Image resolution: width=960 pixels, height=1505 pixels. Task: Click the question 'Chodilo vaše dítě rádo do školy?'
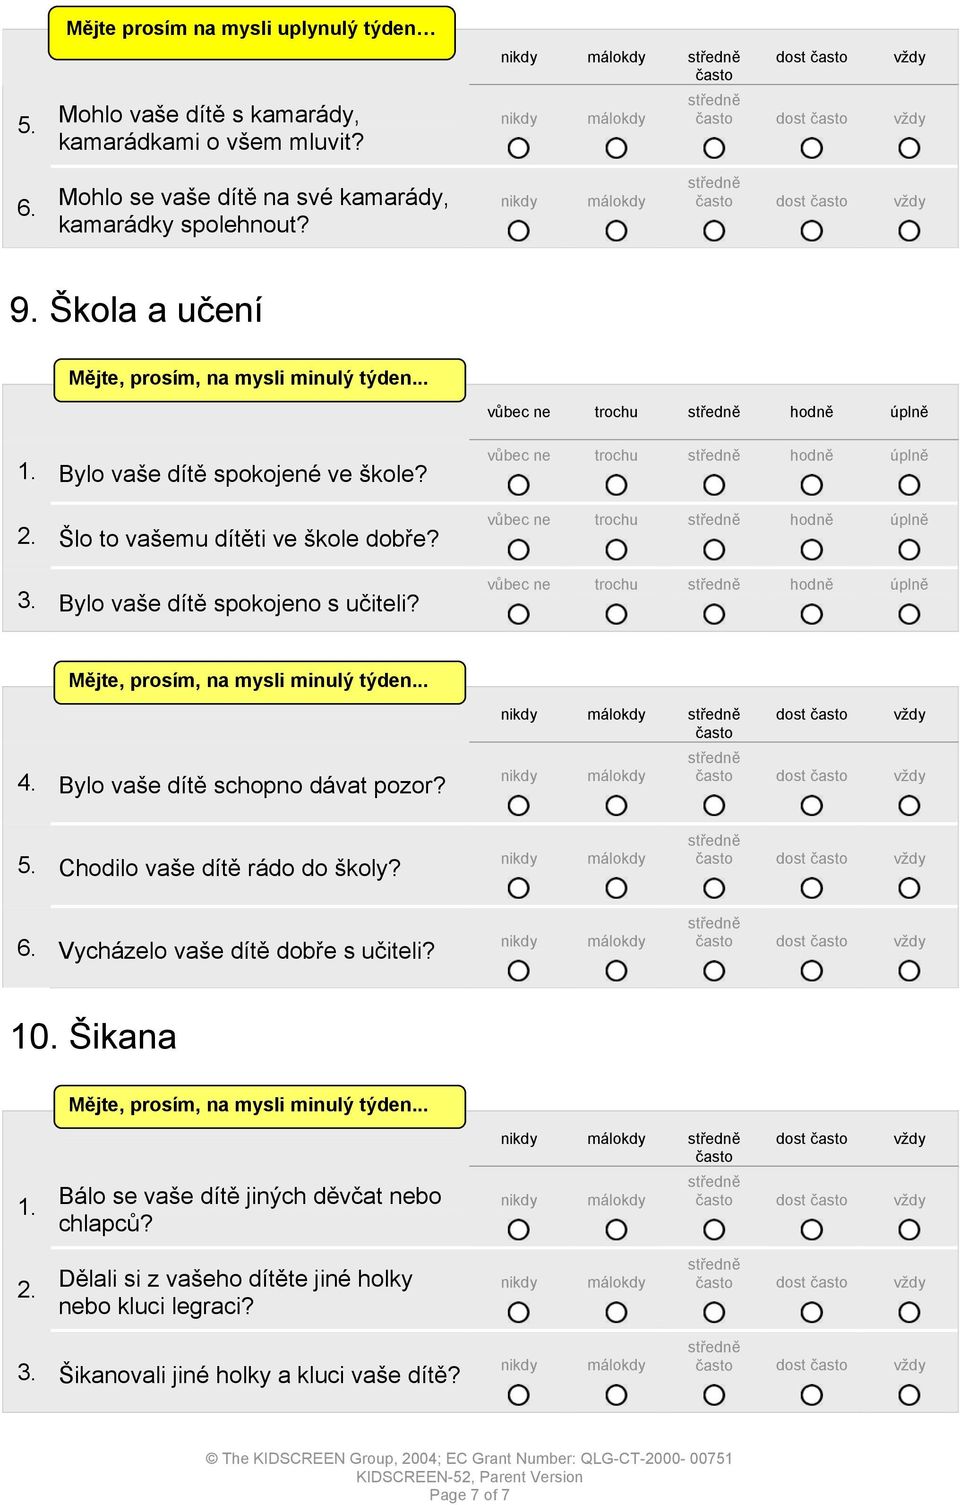230,868
